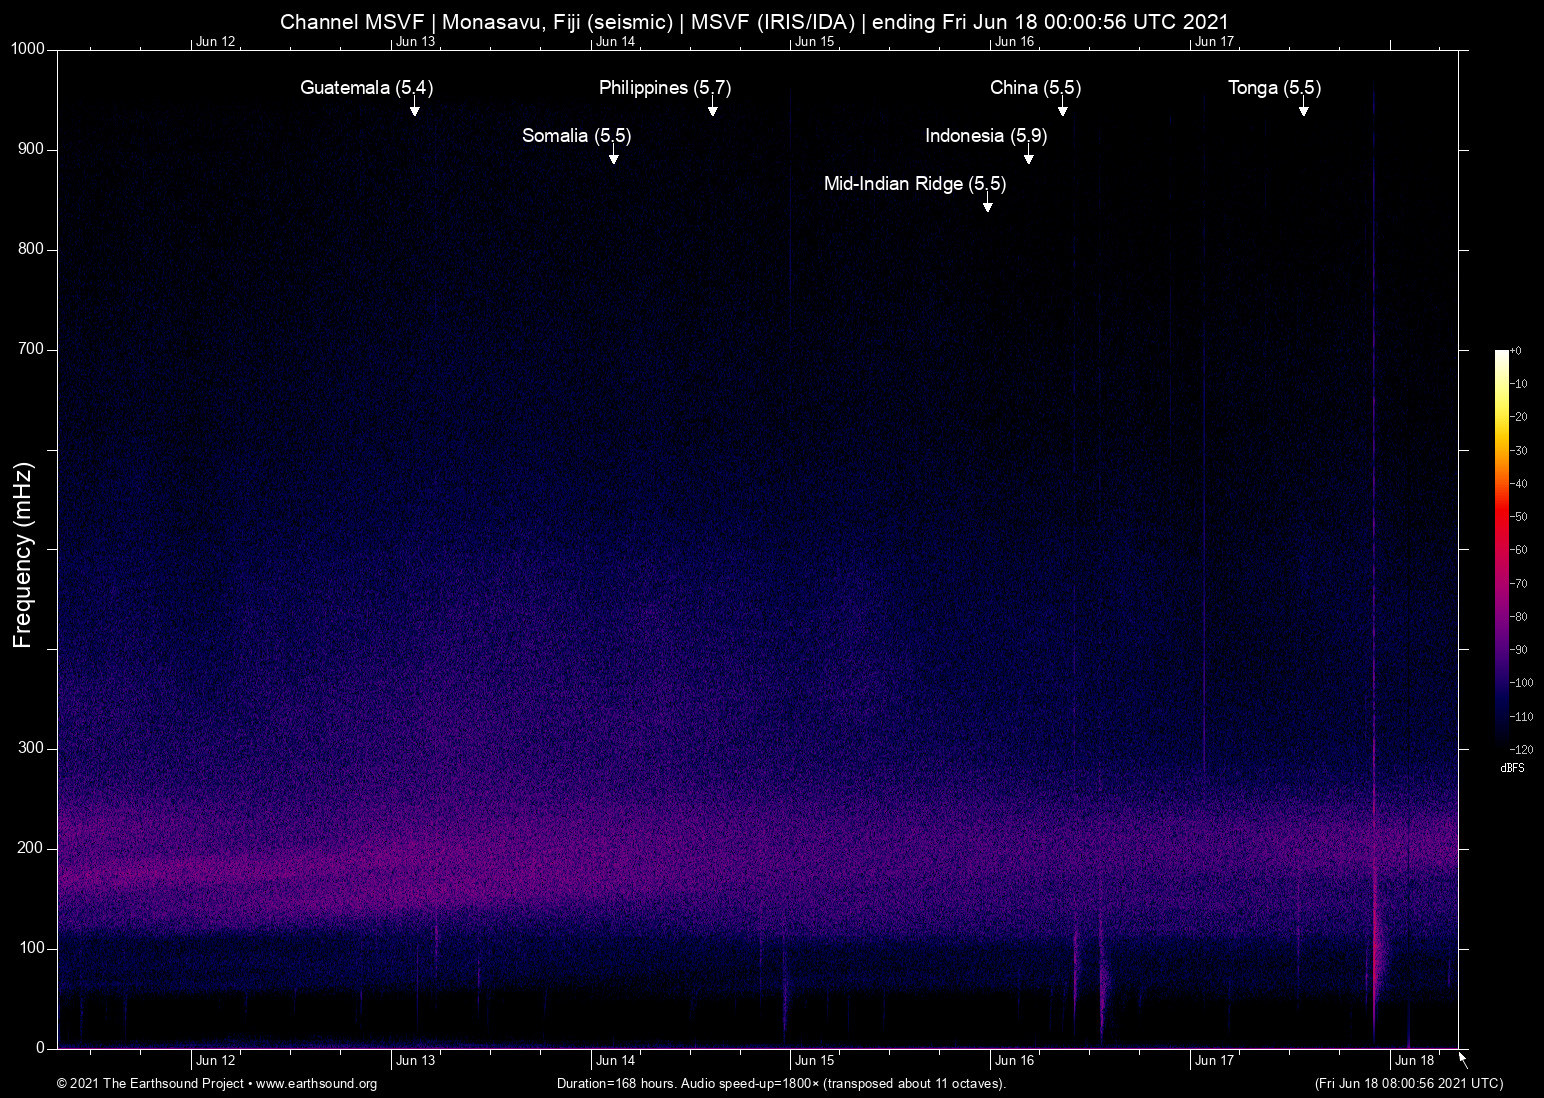Click the 1000 mHz tick label
This screenshot has height=1098, width=1544.
pyautogui.click(x=28, y=49)
